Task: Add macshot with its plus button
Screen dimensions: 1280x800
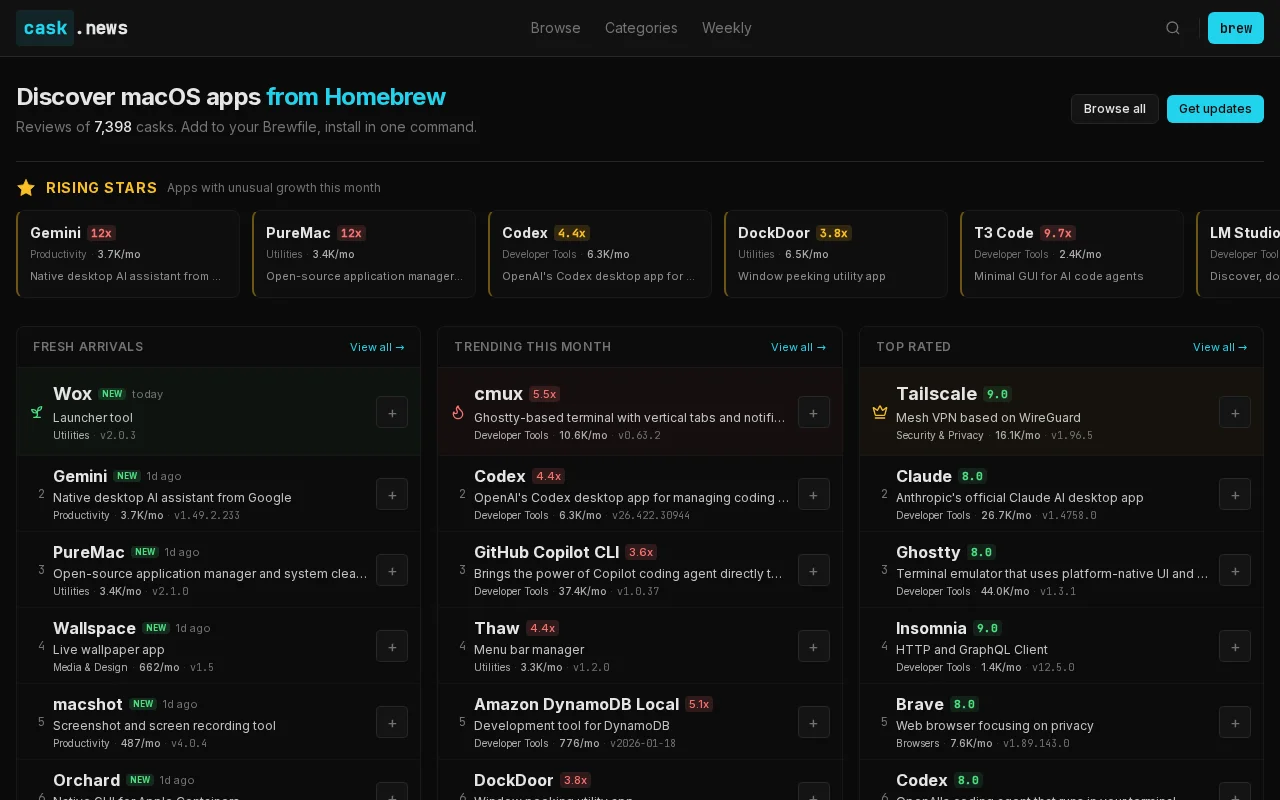Action: (x=392, y=722)
